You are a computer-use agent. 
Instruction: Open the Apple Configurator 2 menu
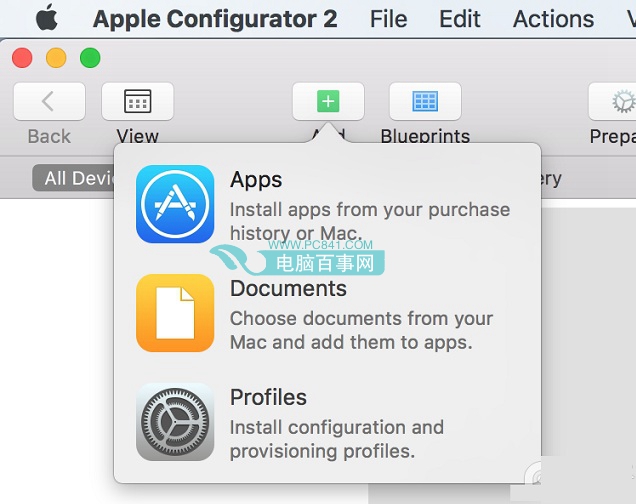(215, 19)
